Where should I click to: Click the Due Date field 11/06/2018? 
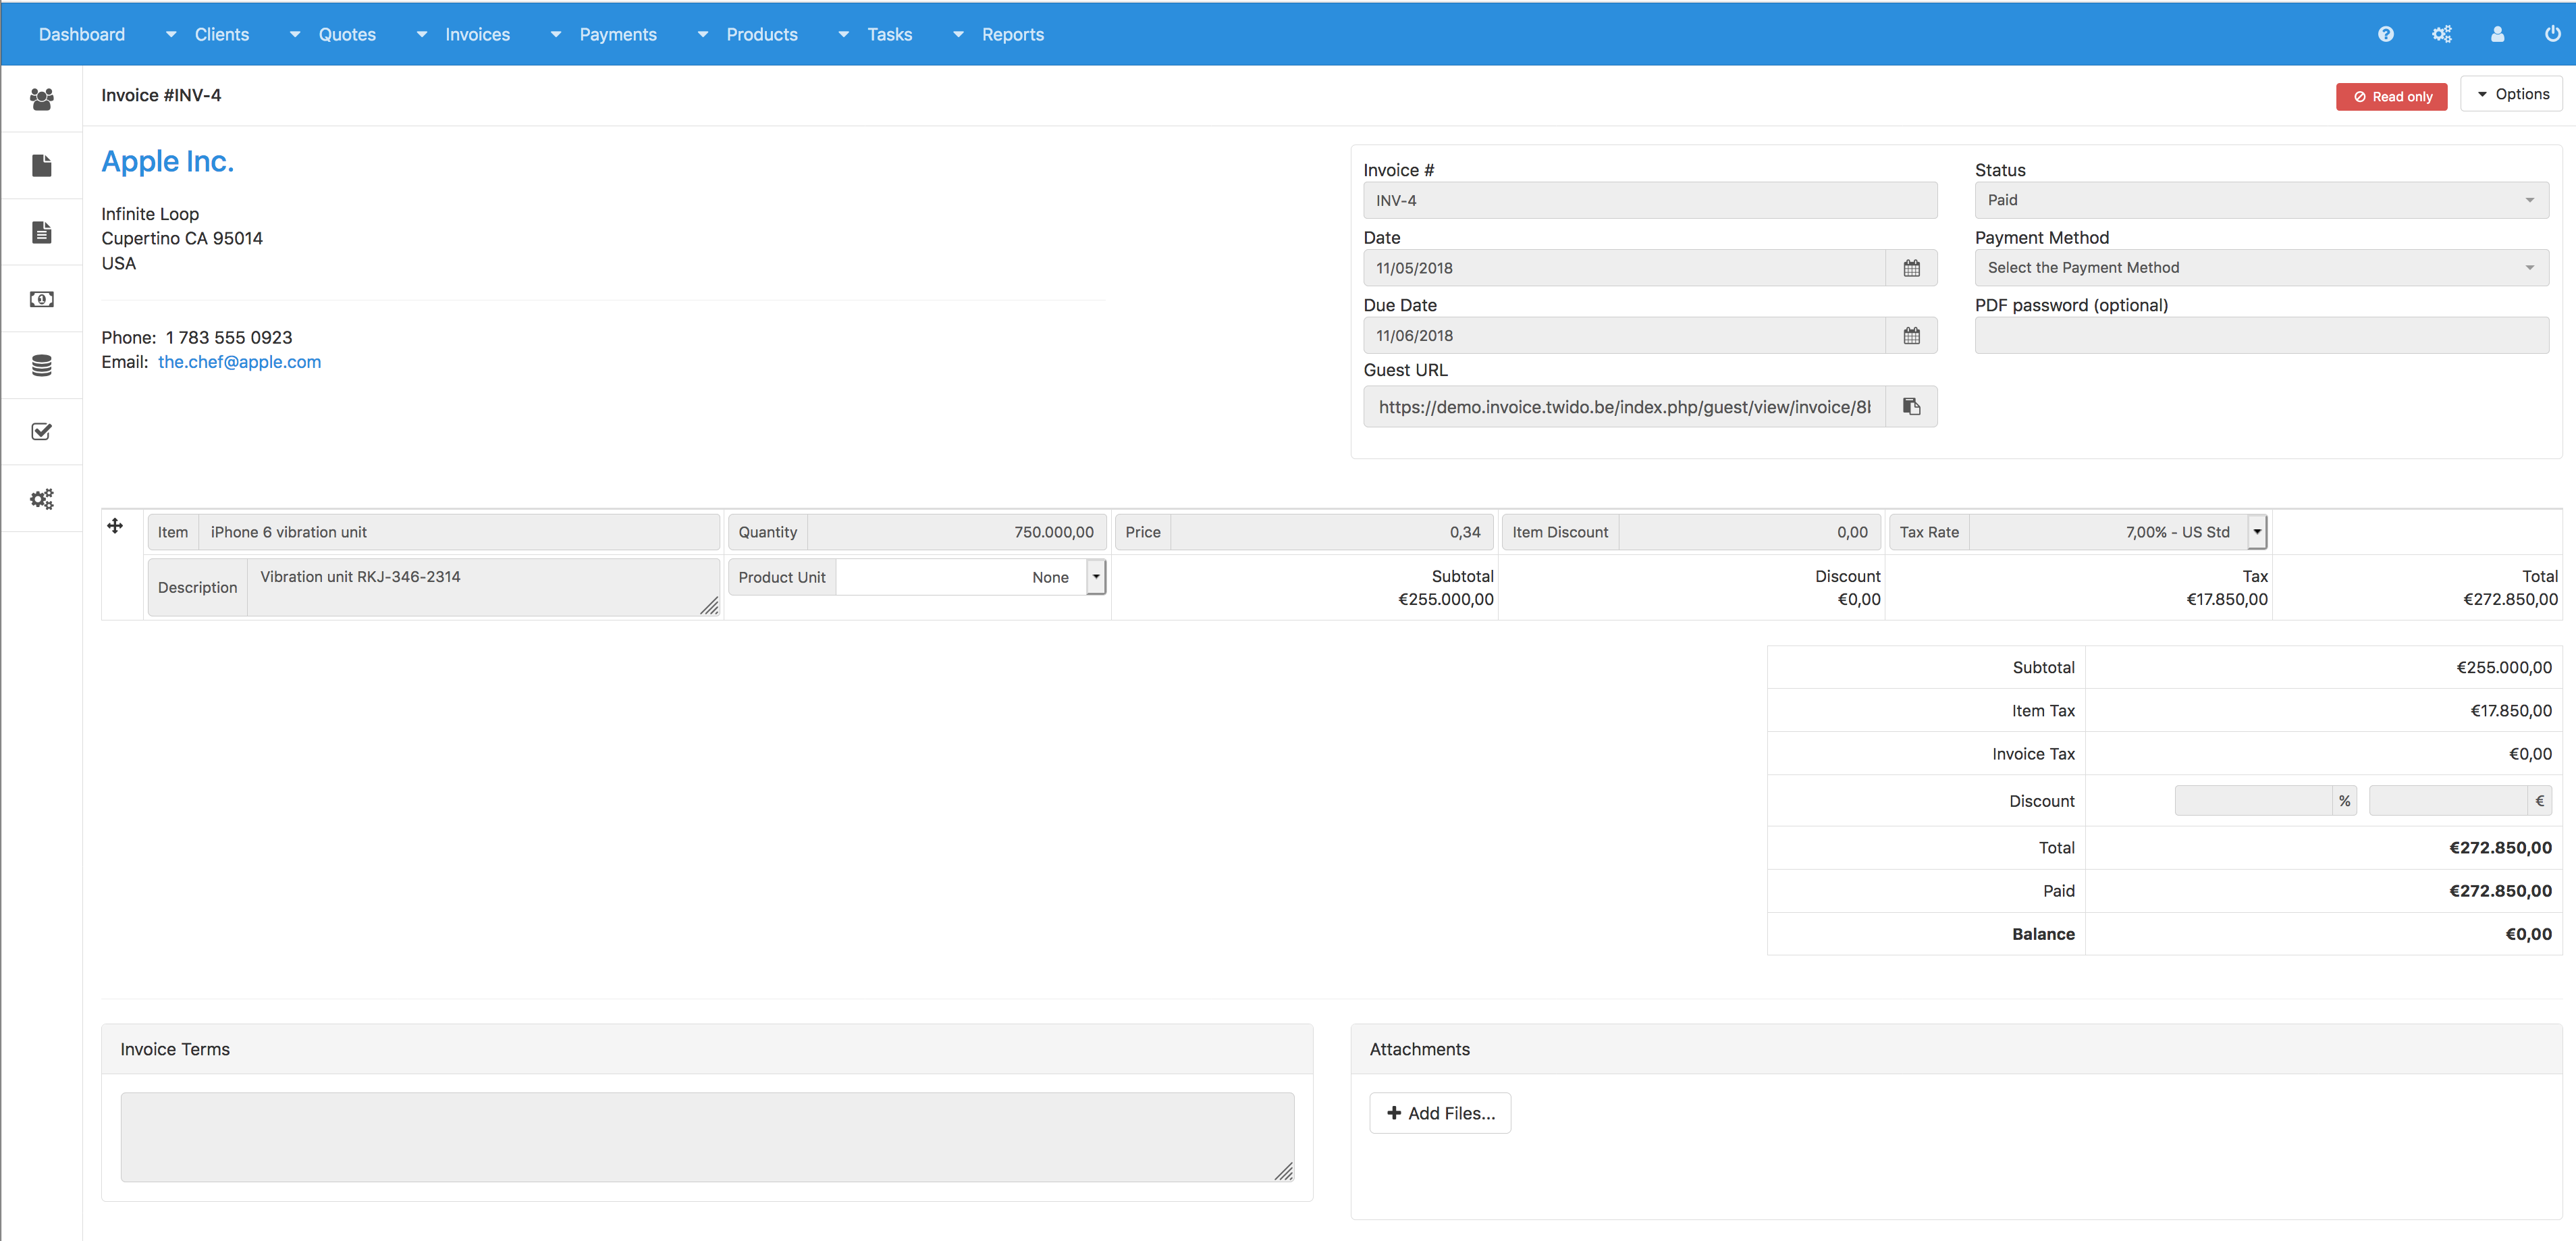(x=1624, y=336)
